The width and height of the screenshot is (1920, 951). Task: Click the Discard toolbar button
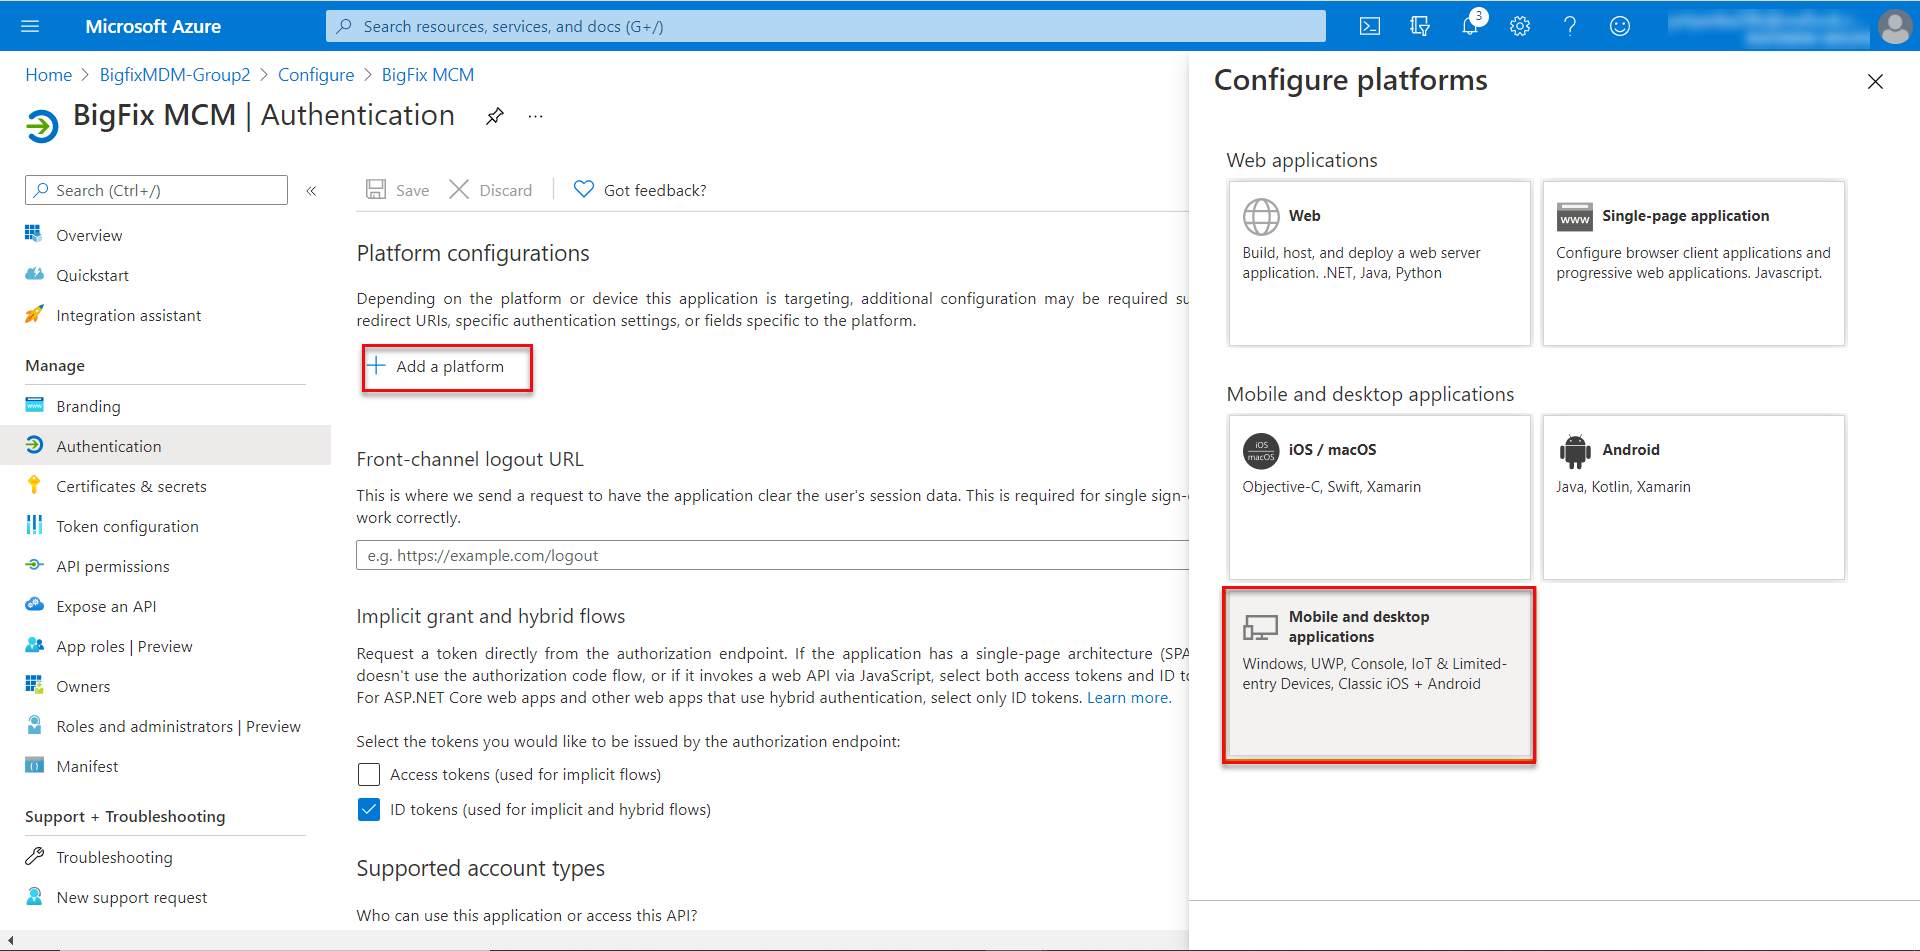coord(491,190)
